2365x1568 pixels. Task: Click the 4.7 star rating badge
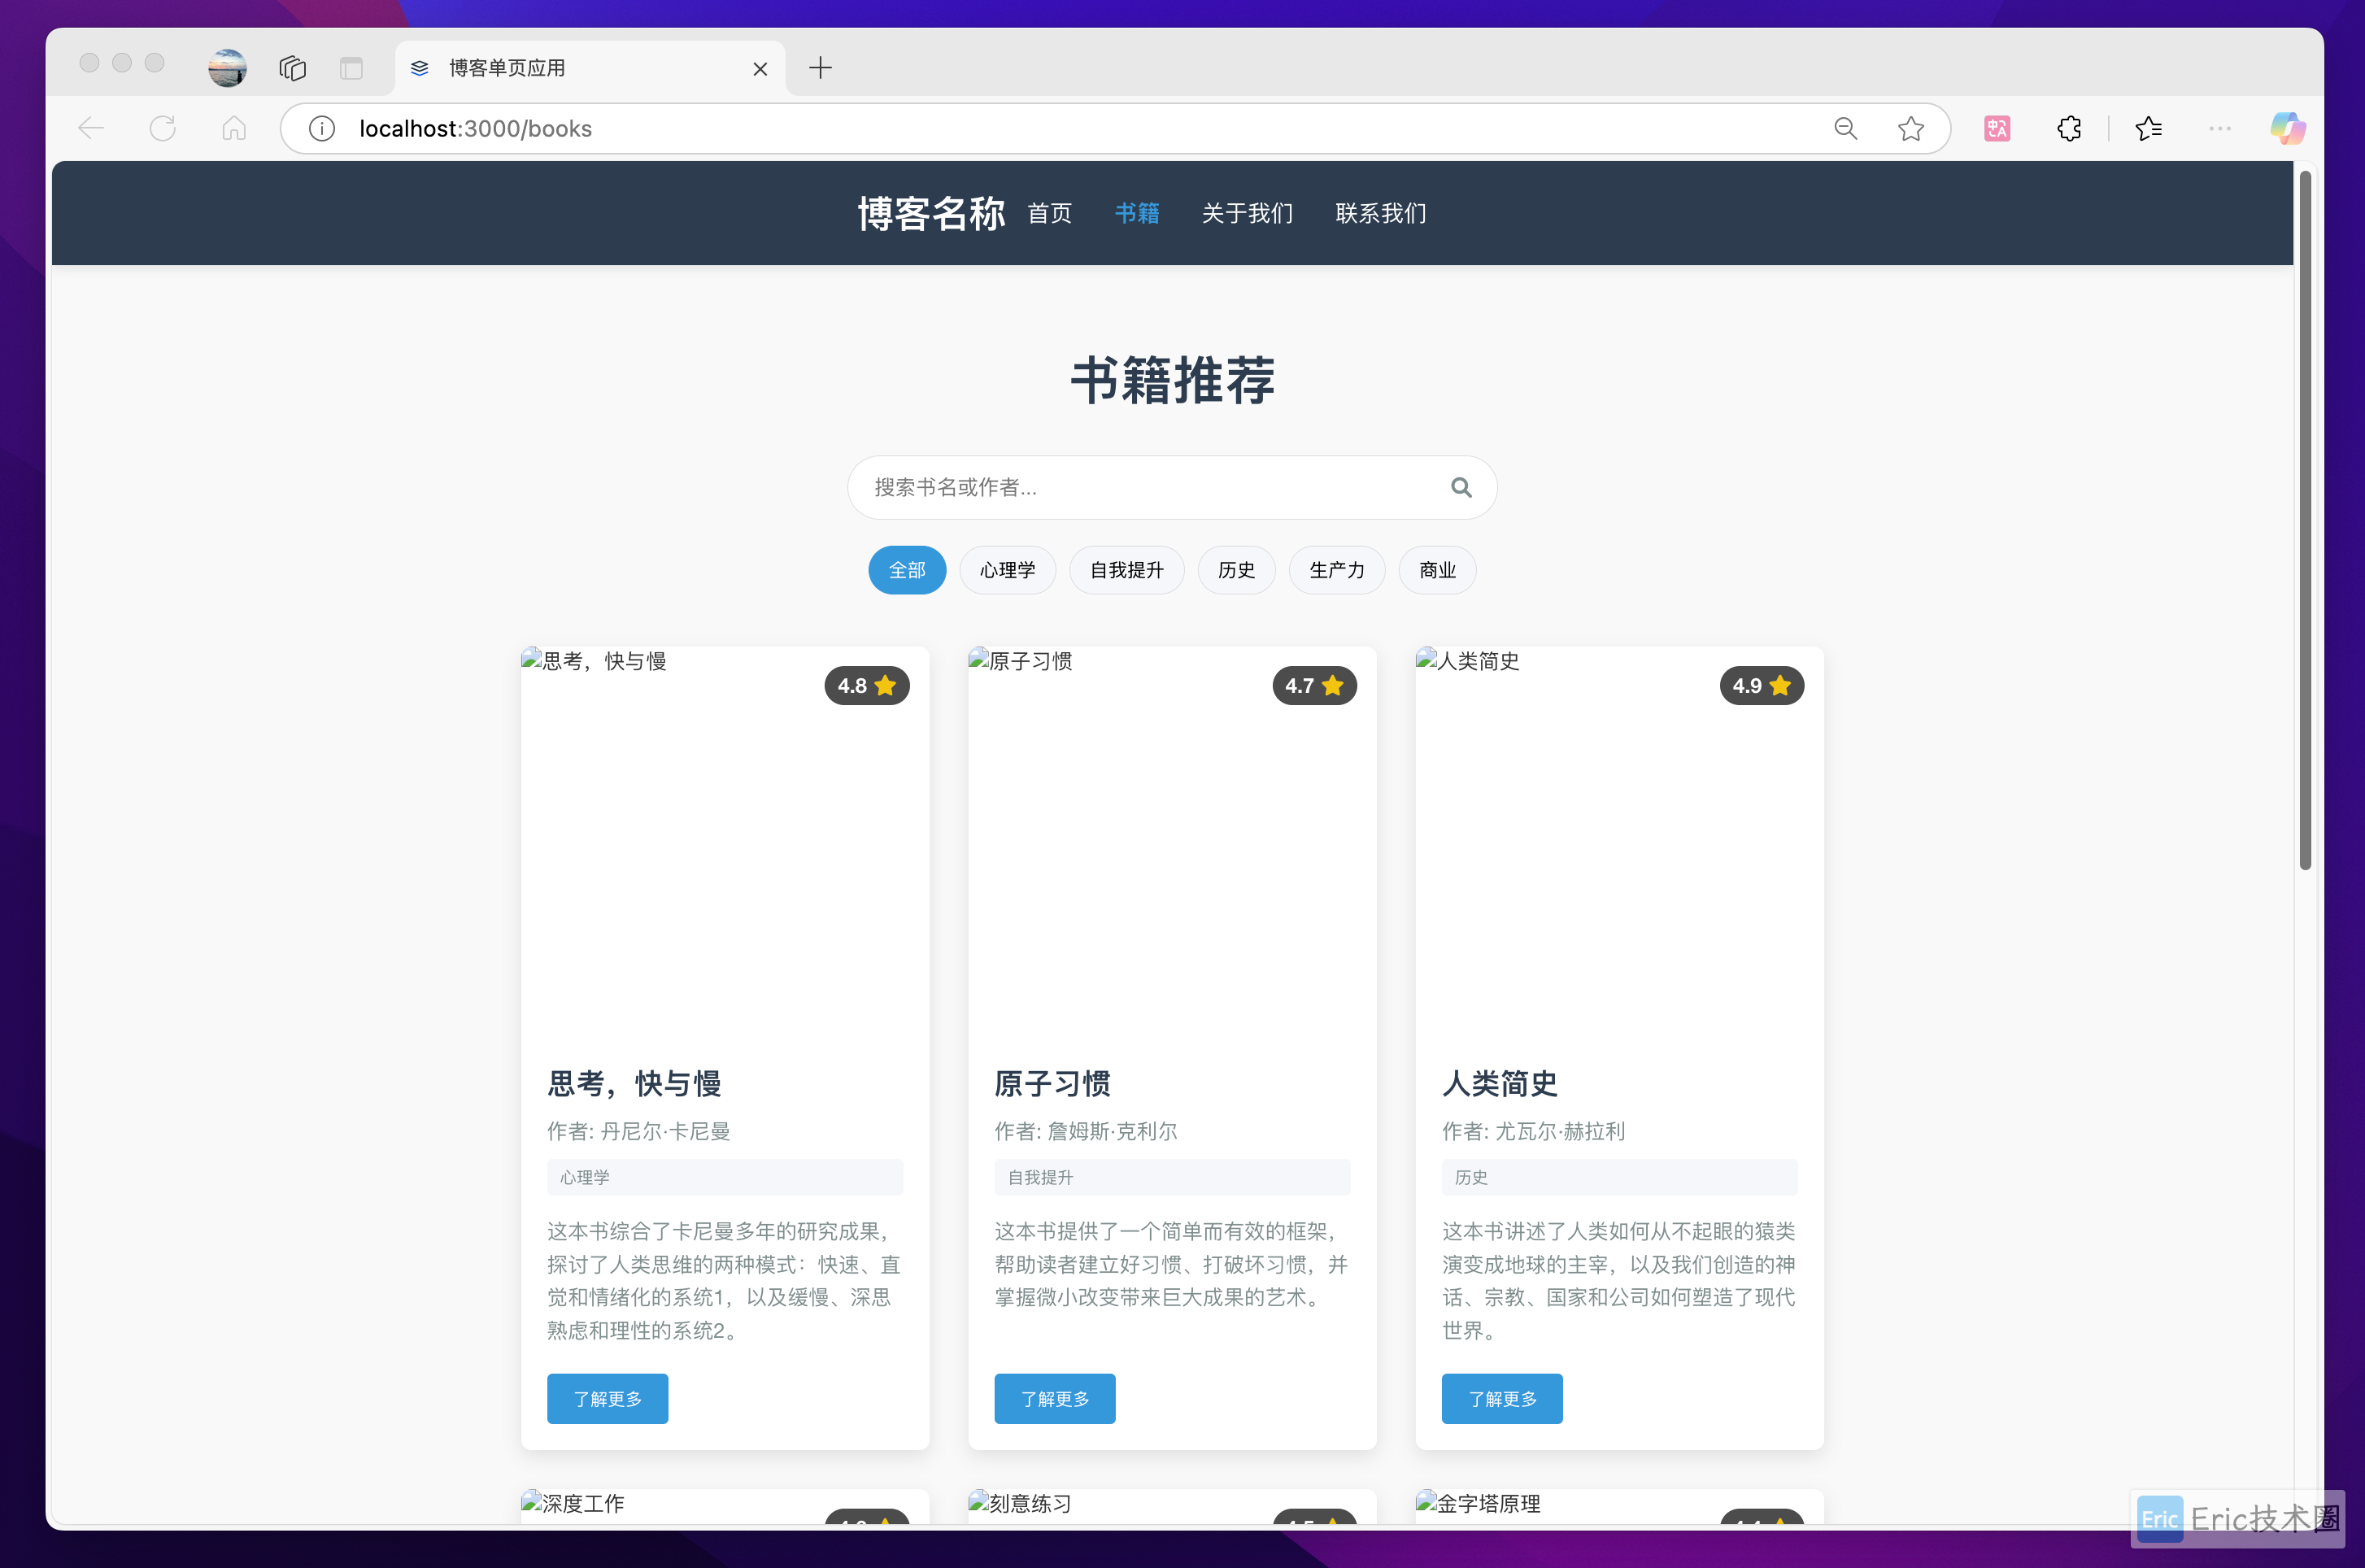click(x=1314, y=685)
